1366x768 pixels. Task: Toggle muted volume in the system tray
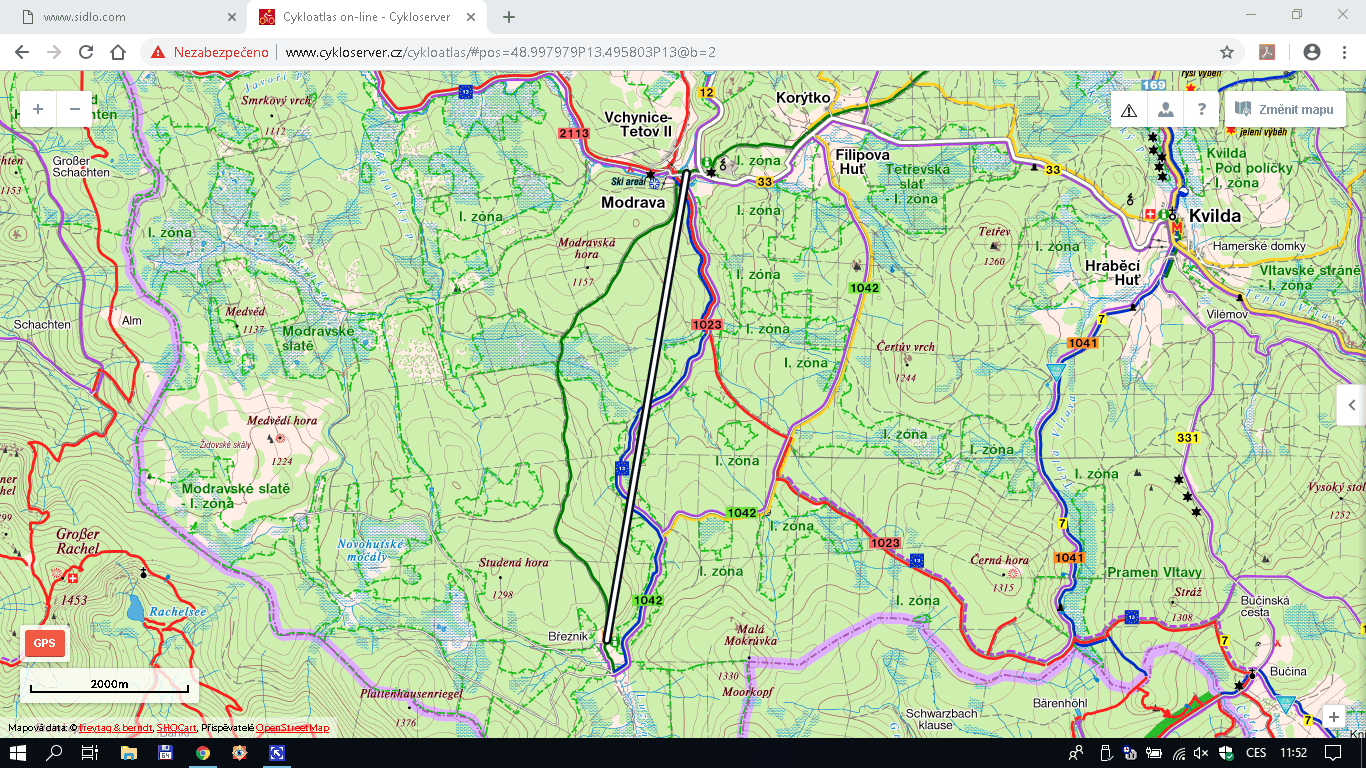point(1201,753)
